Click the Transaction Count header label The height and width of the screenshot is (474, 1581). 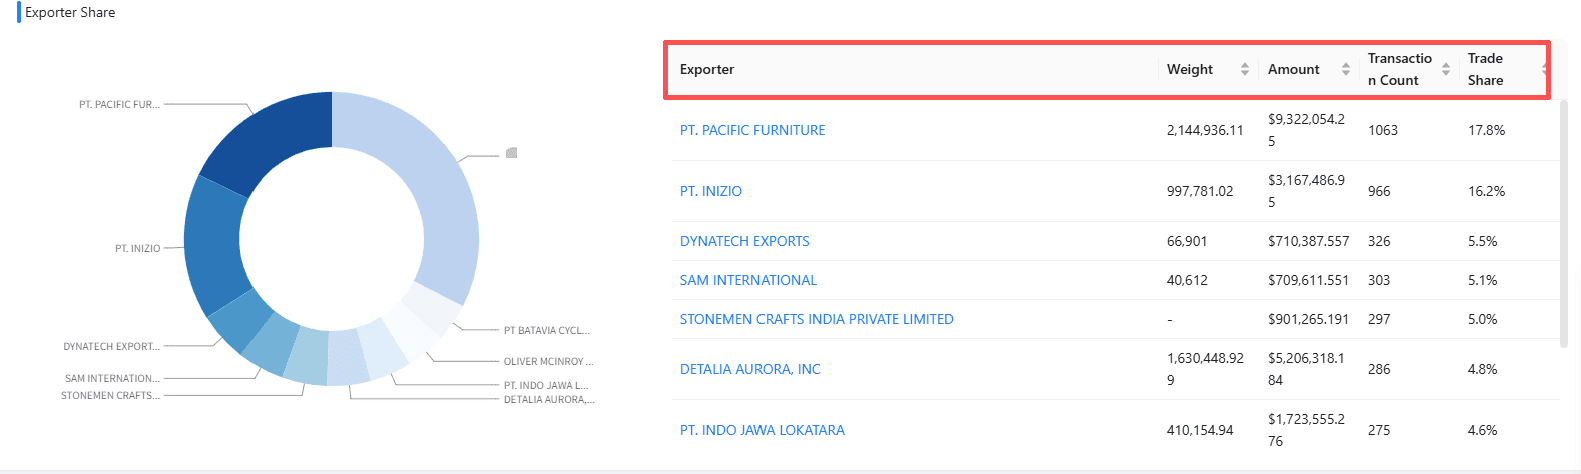[1400, 69]
